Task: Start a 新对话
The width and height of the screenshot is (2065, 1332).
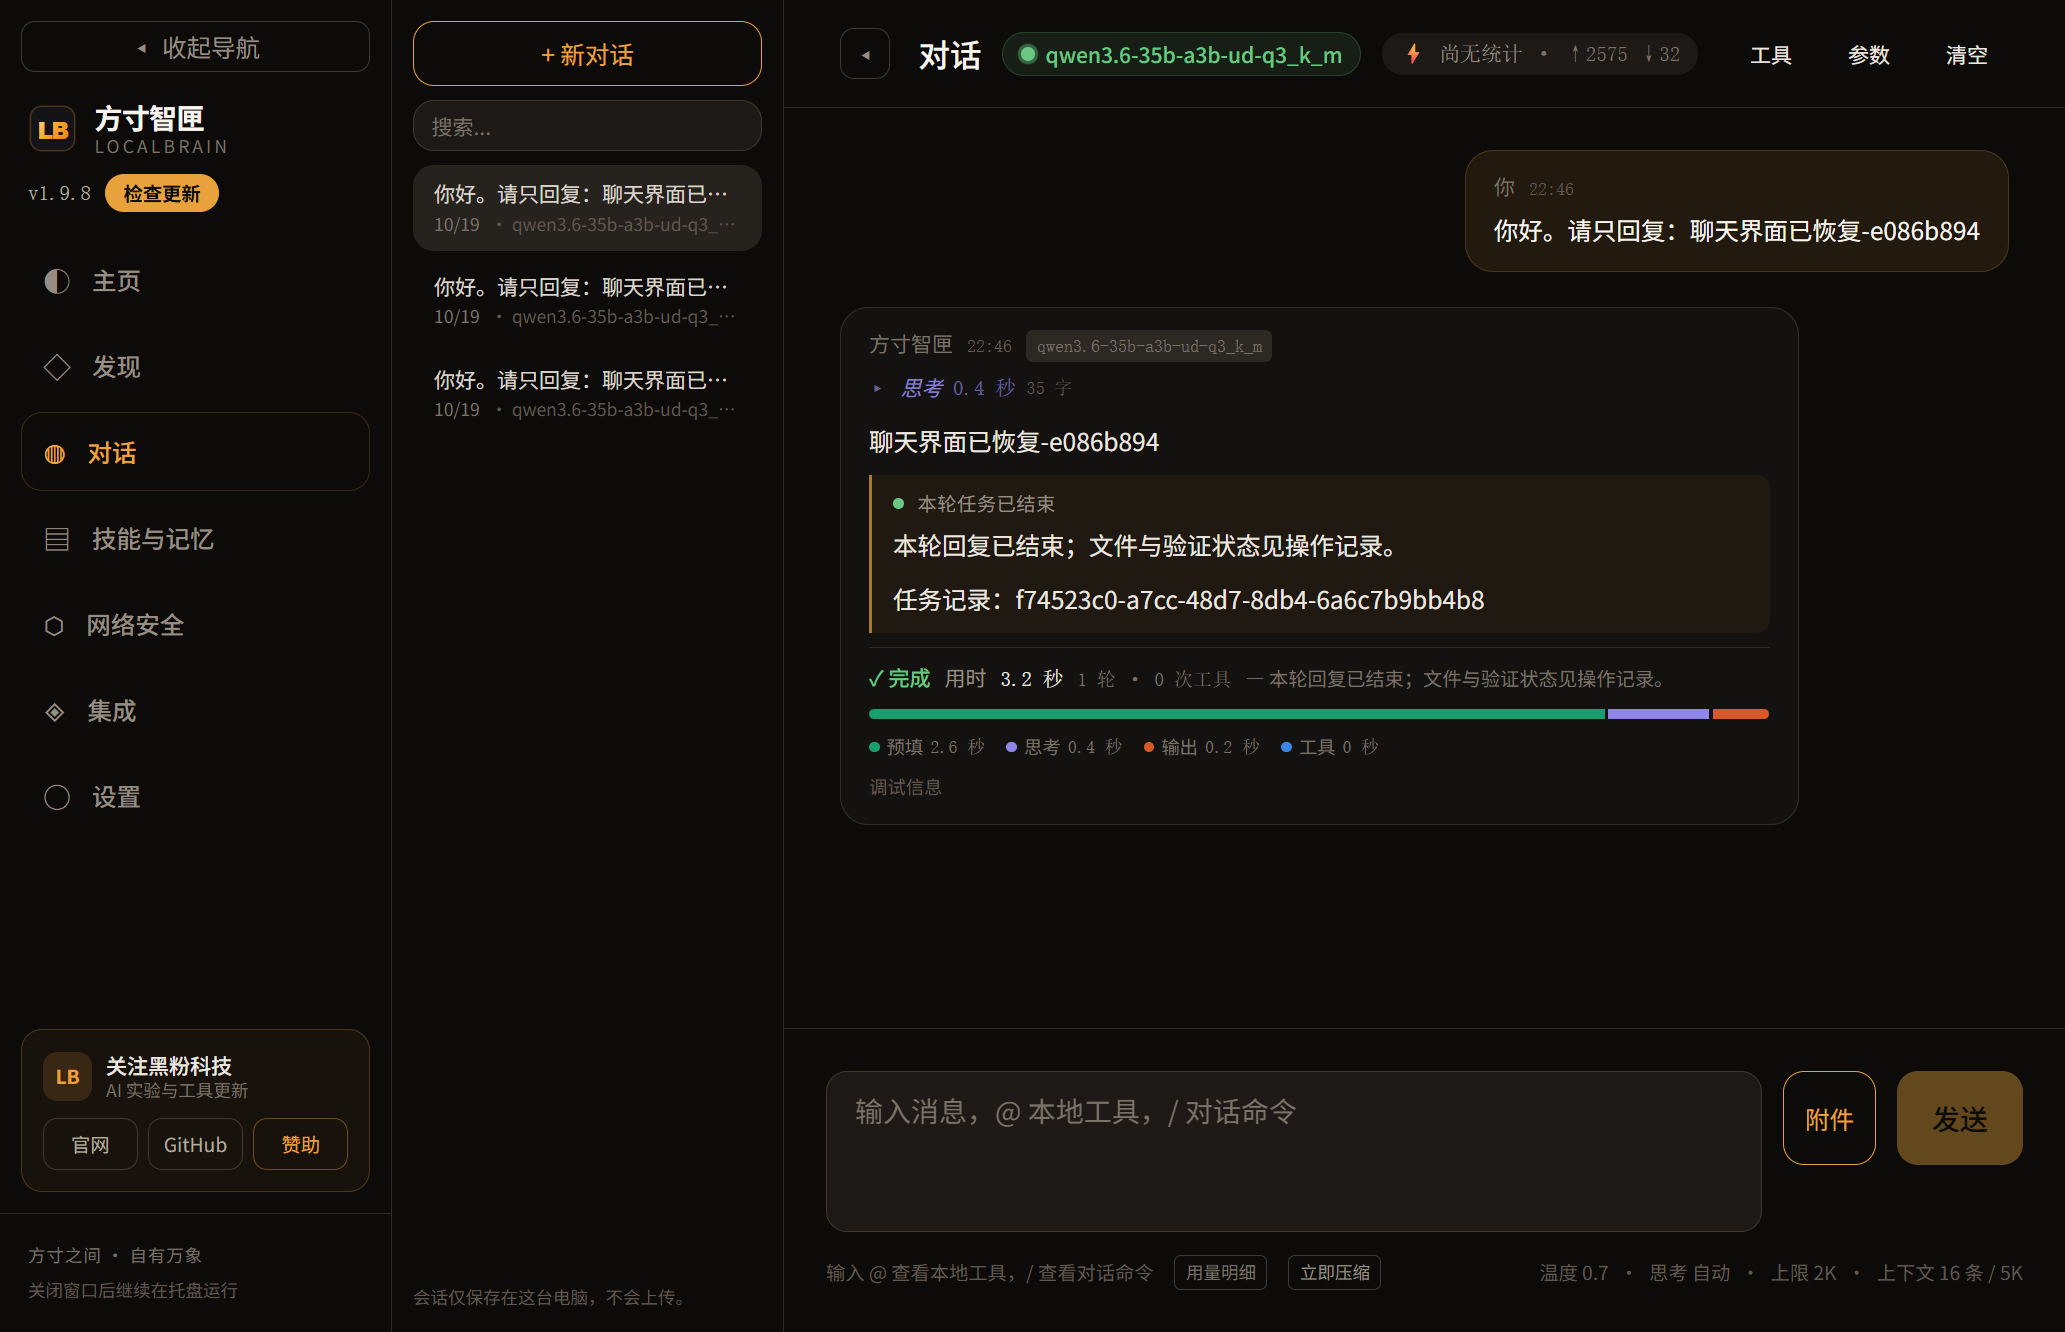Action: [587, 54]
